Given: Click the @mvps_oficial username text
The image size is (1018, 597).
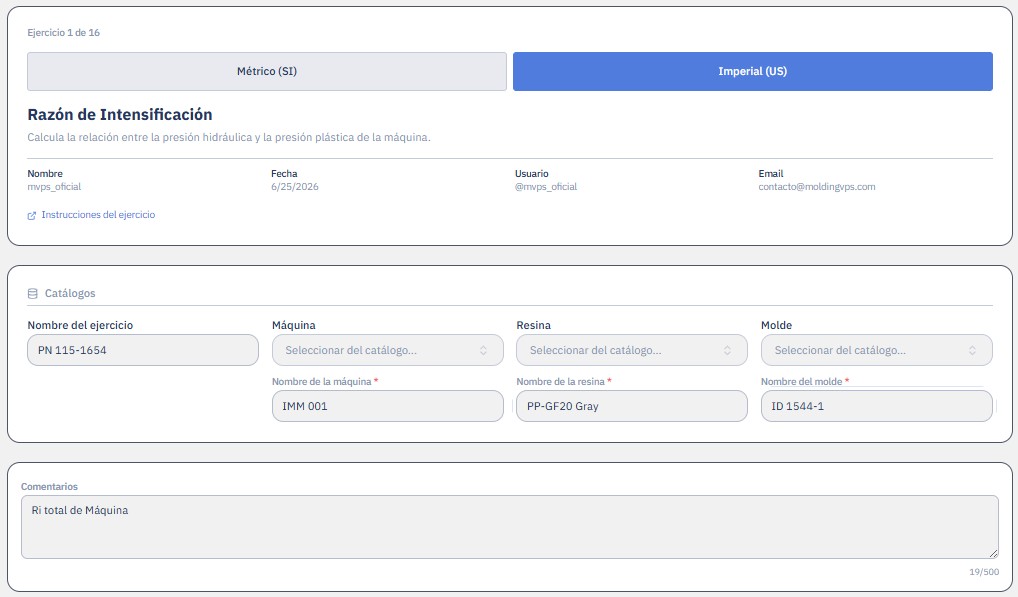Looking at the screenshot, I should click(546, 187).
